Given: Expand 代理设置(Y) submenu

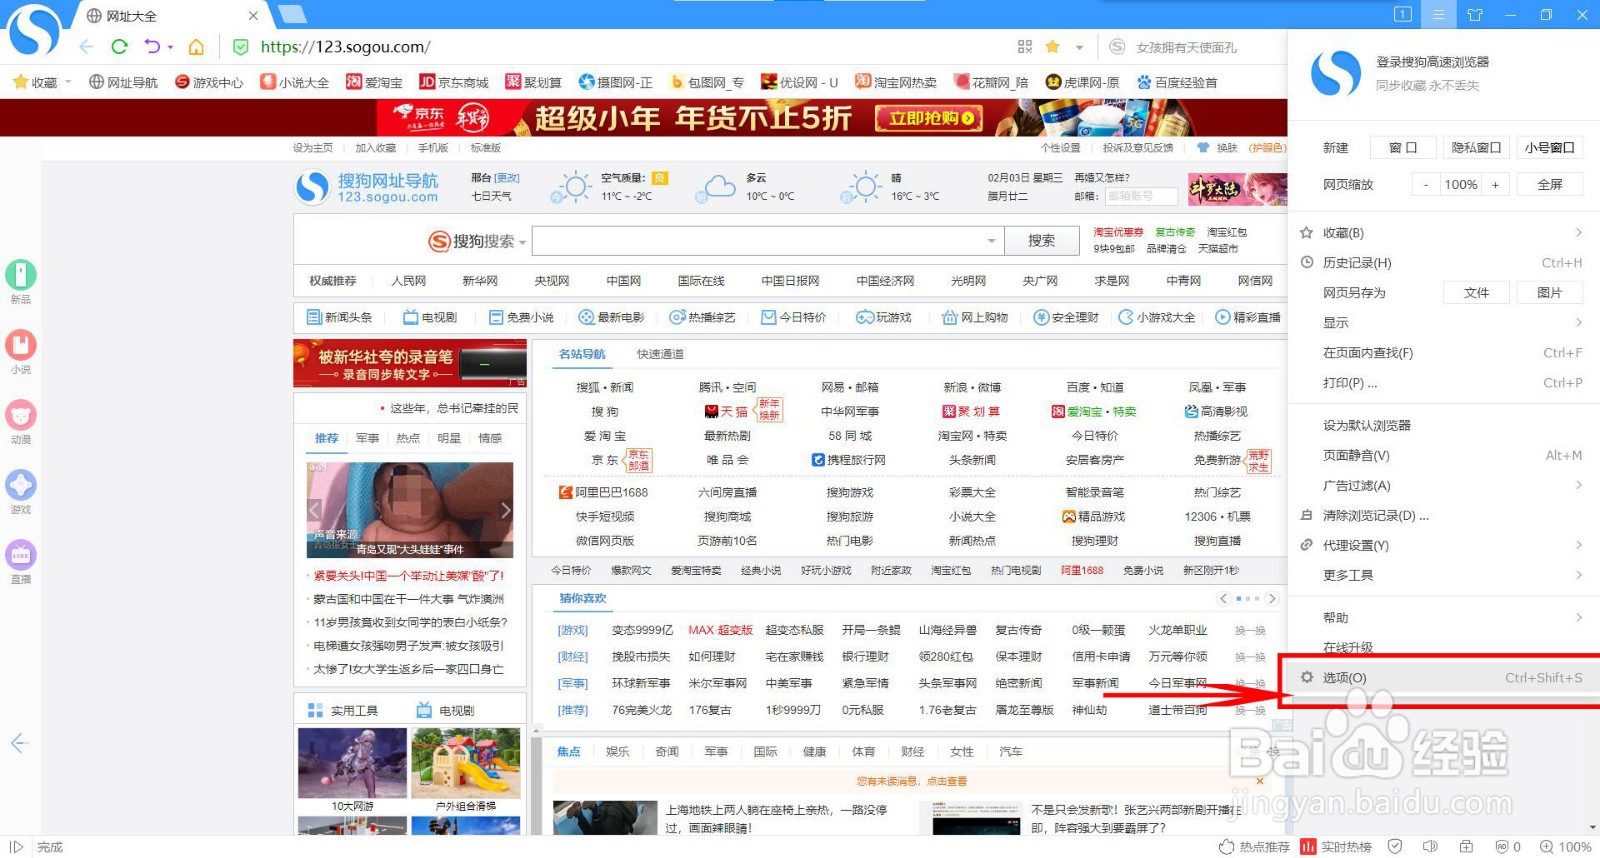Looking at the screenshot, I should coord(1579,545).
